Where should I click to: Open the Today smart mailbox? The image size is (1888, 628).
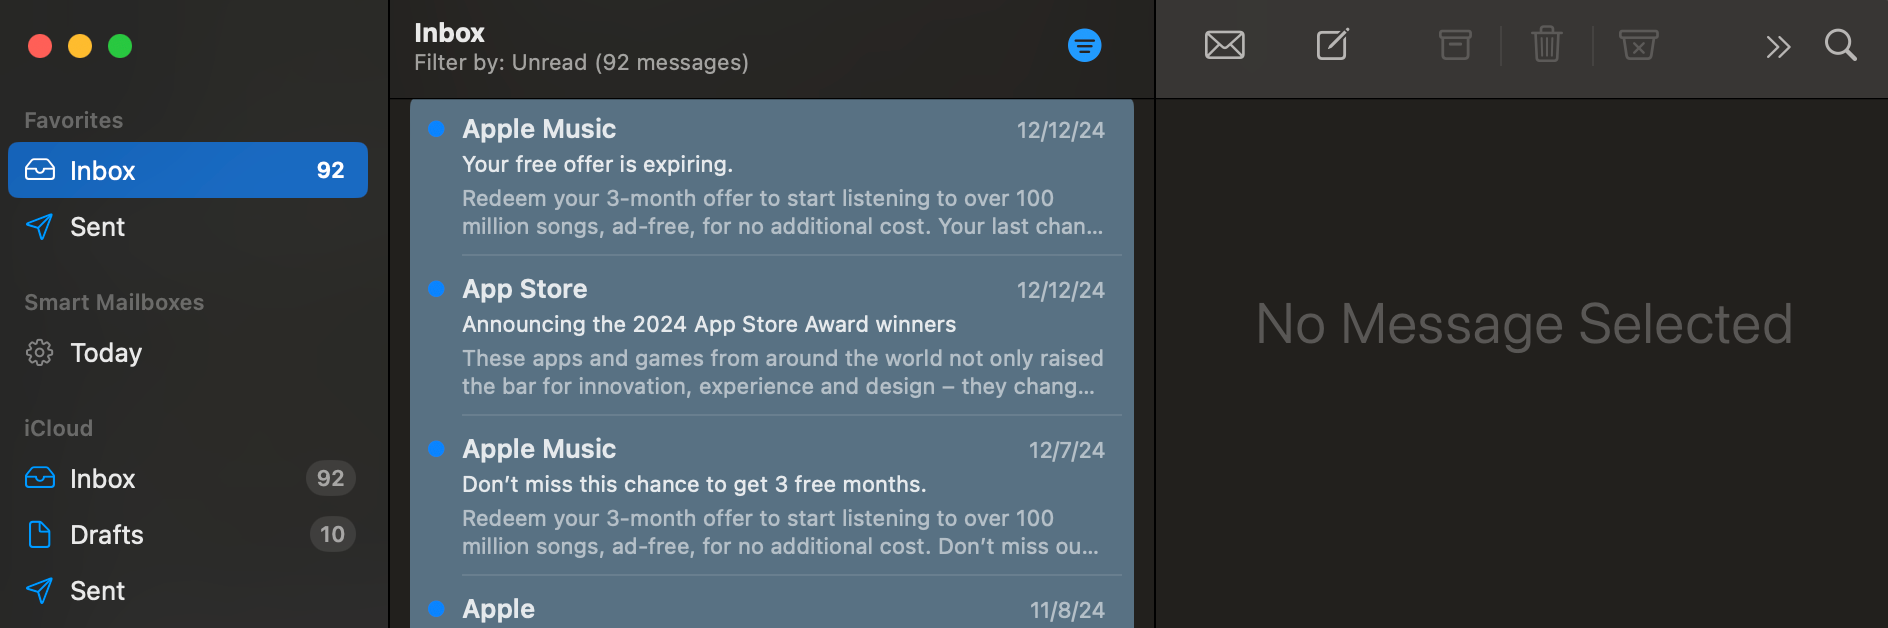pyautogui.click(x=104, y=352)
